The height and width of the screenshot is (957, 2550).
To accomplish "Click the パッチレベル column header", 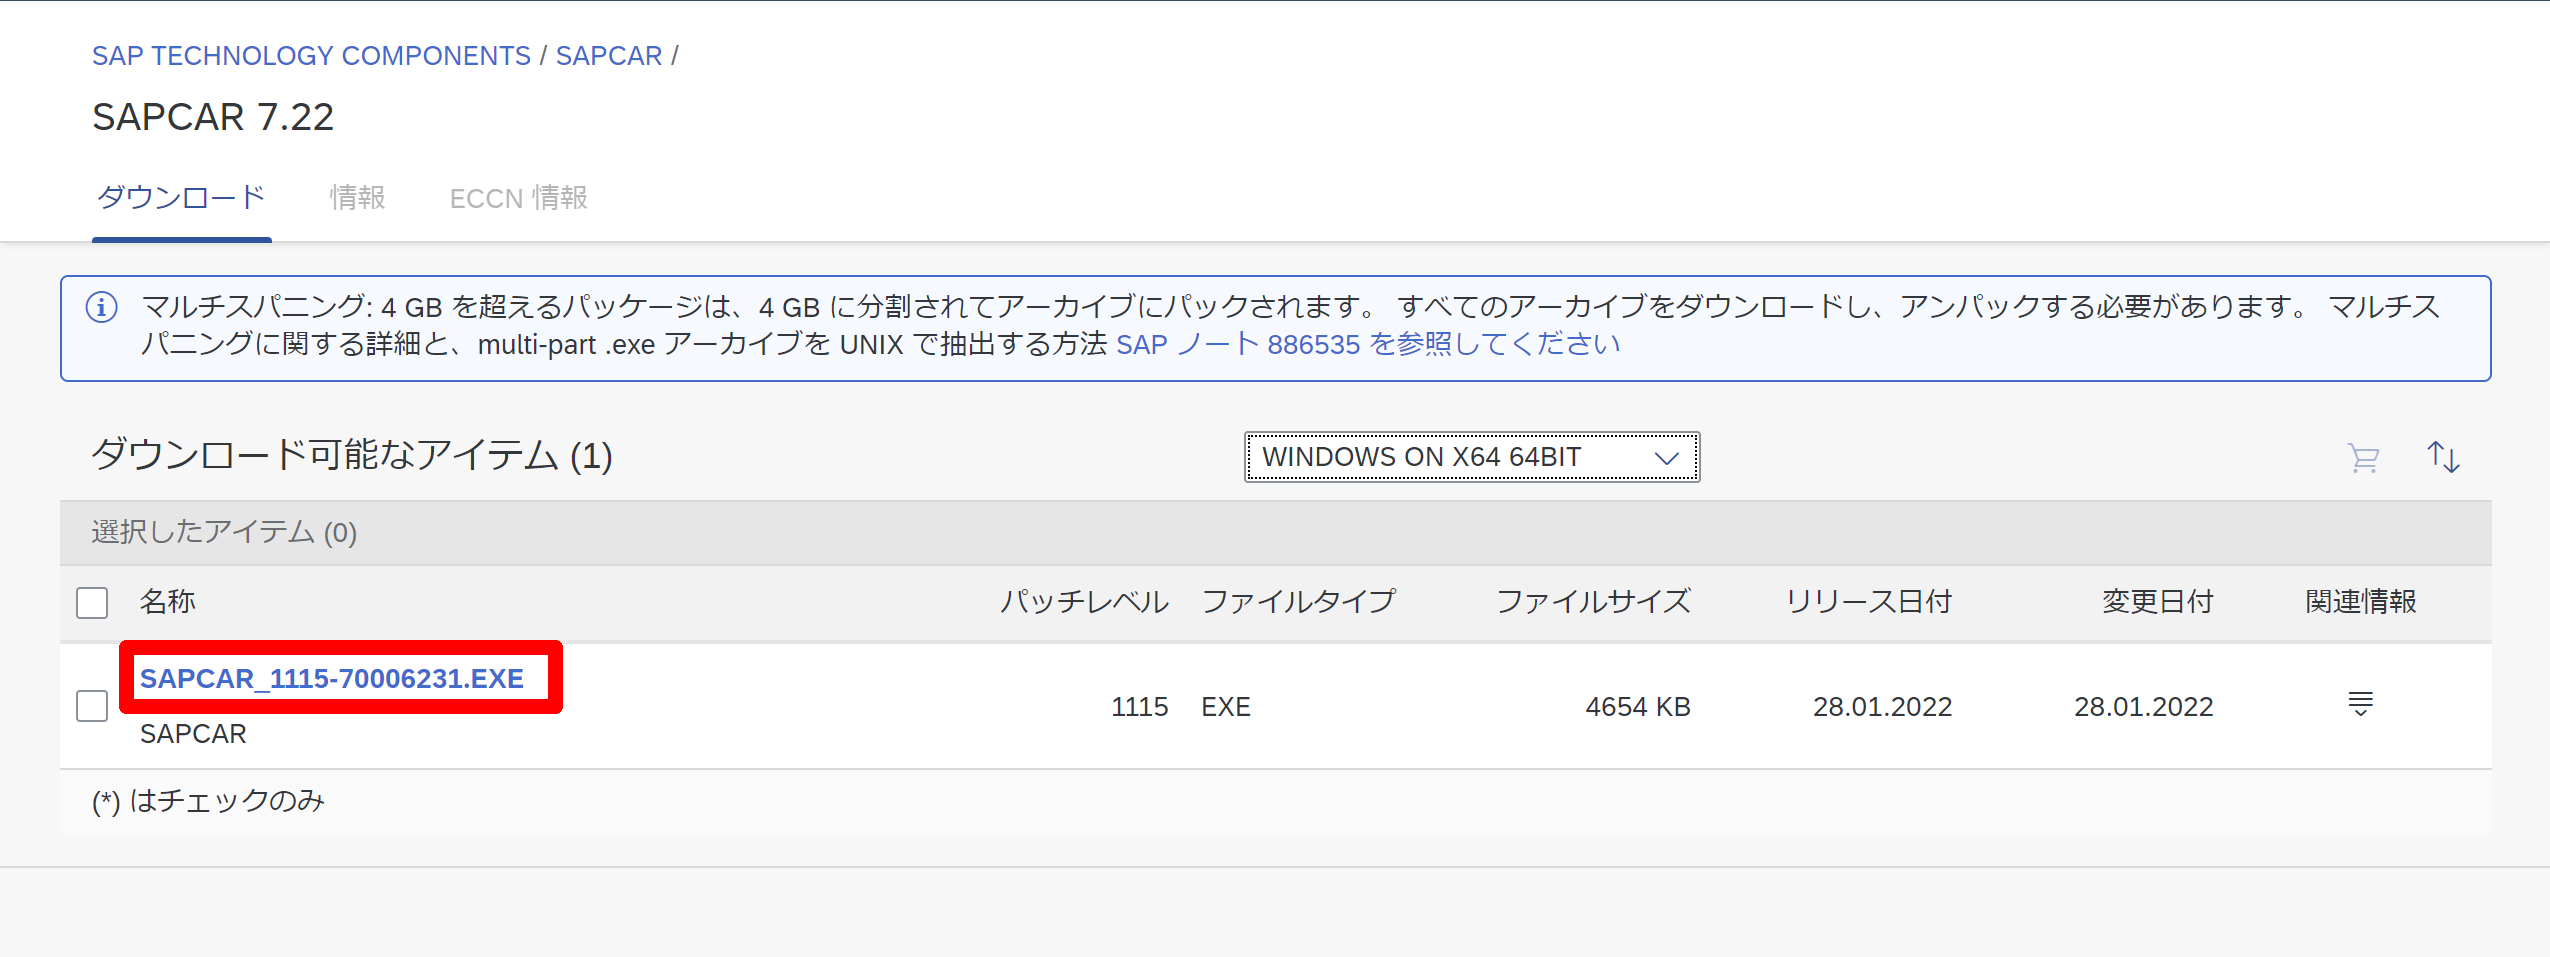I will coord(1083,601).
